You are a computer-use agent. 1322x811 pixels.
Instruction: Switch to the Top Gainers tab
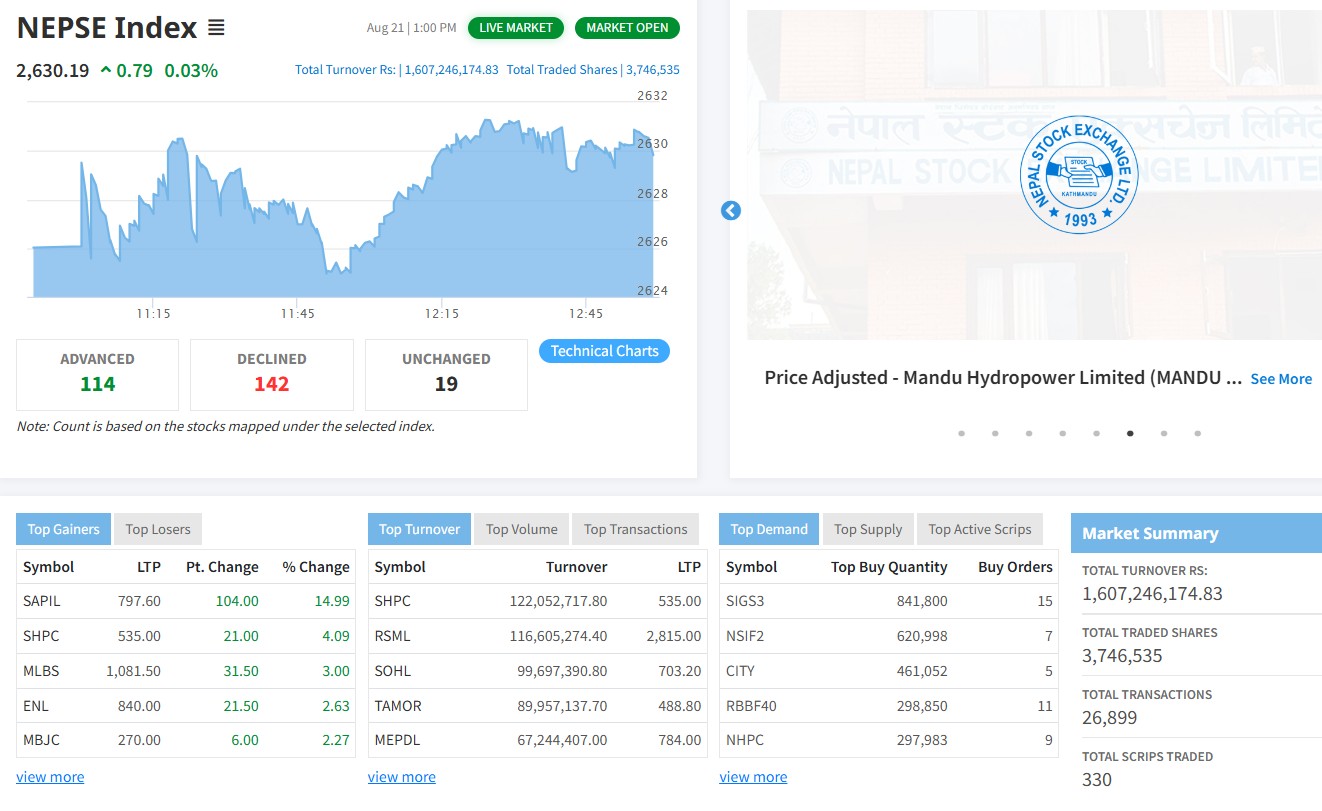tap(63, 529)
